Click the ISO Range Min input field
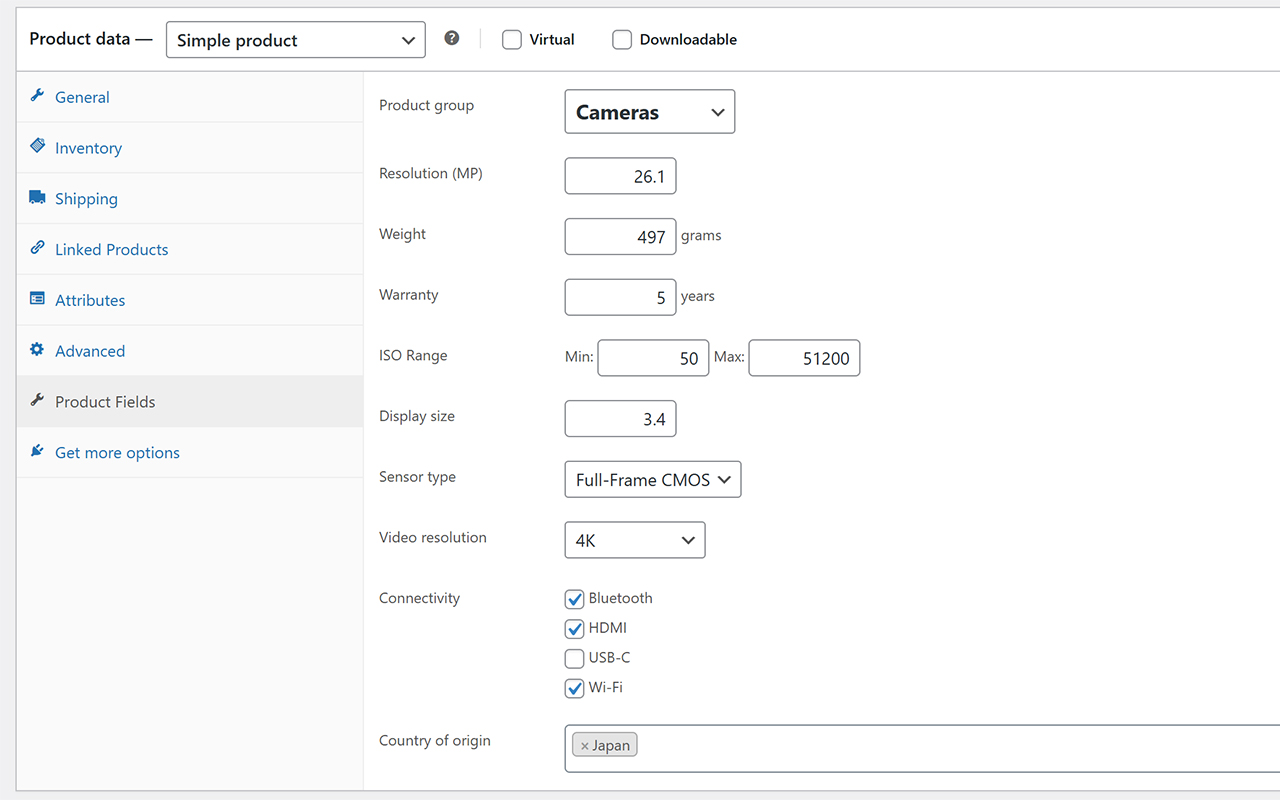1280x800 pixels. click(x=653, y=358)
